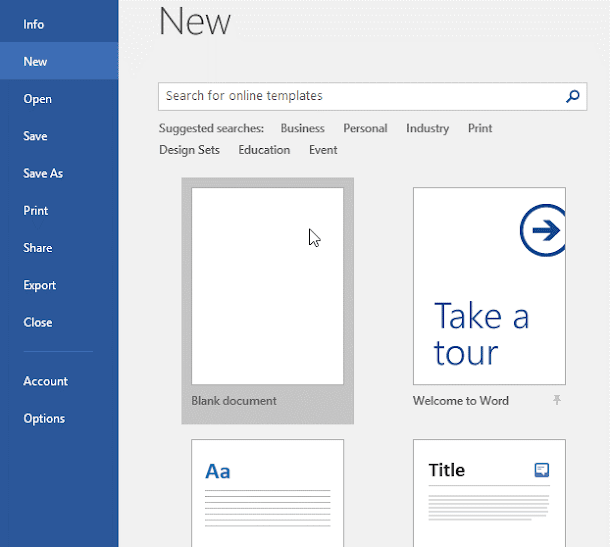Image resolution: width=610 pixels, height=547 pixels.
Task: Select New in the sidebar
Action: tap(59, 61)
